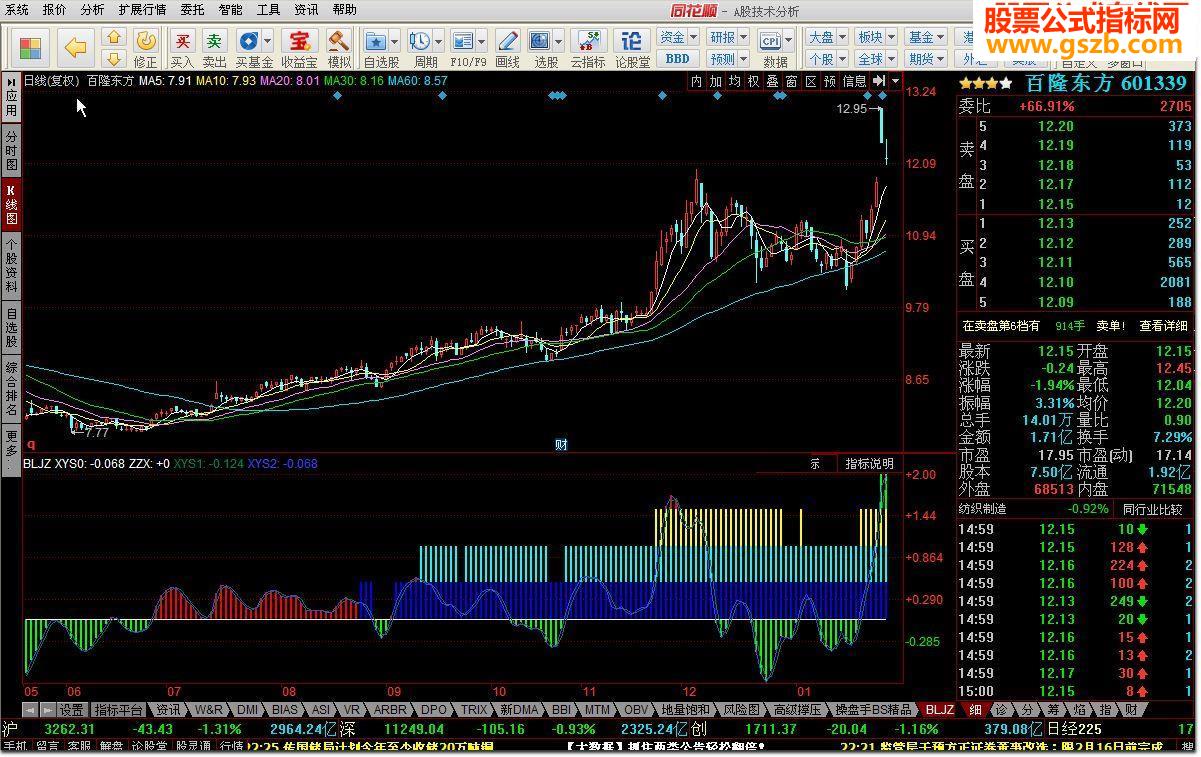
Task: Click the 细 detail tab at bottom right
Action: 974,709
